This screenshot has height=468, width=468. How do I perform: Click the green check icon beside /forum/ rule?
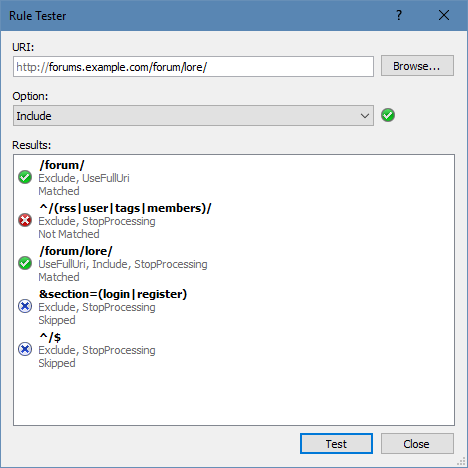[x=25, y=177]
